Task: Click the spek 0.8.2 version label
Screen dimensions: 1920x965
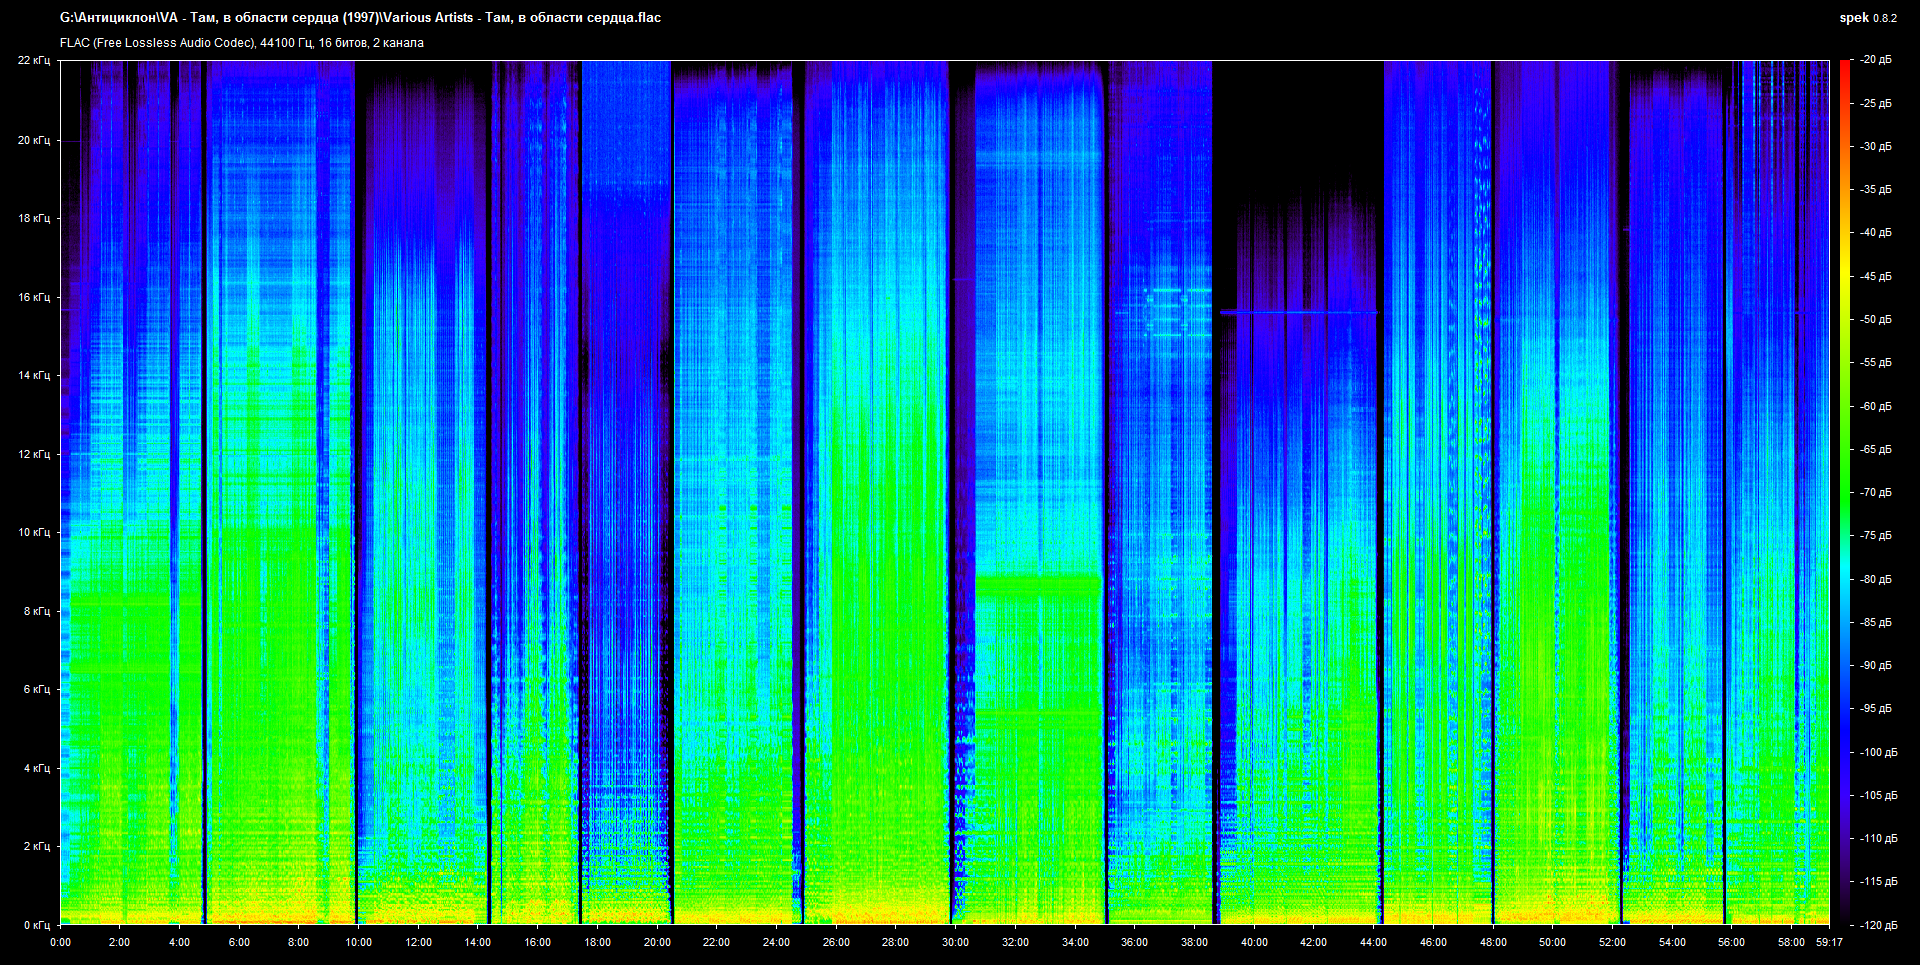Action: pos(1867,18)
